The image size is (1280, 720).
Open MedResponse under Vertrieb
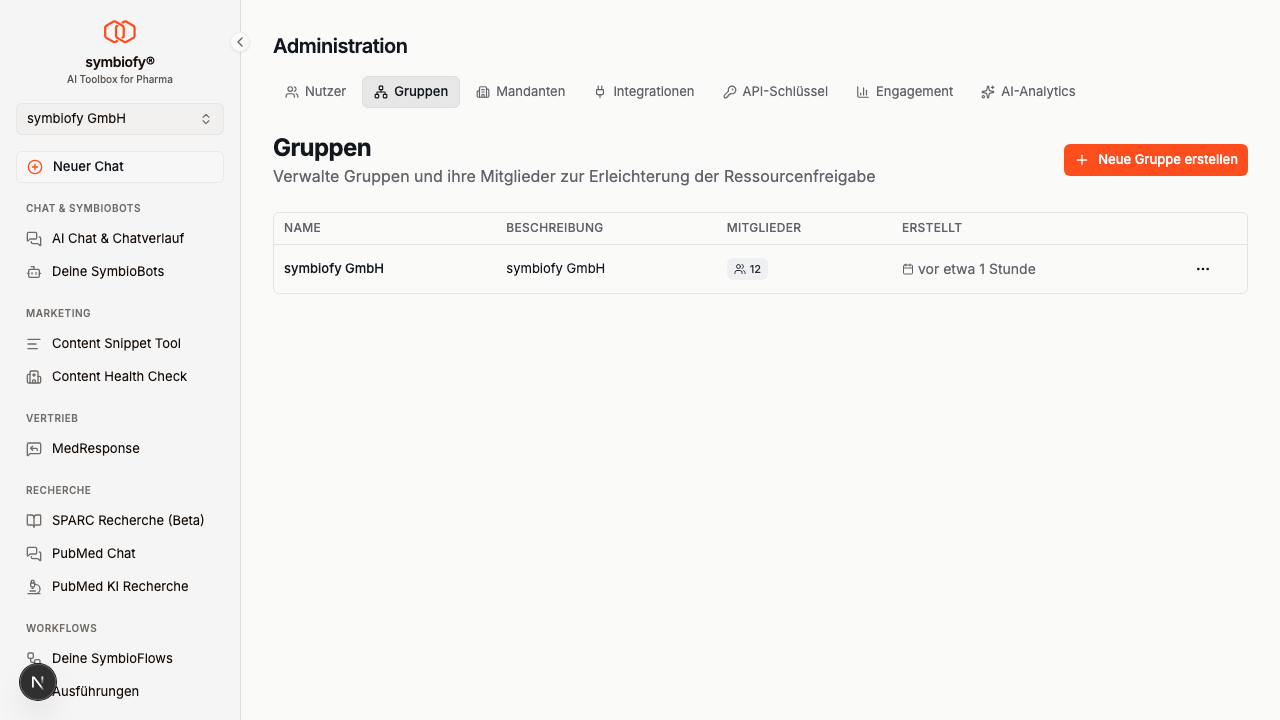point(96,448)
